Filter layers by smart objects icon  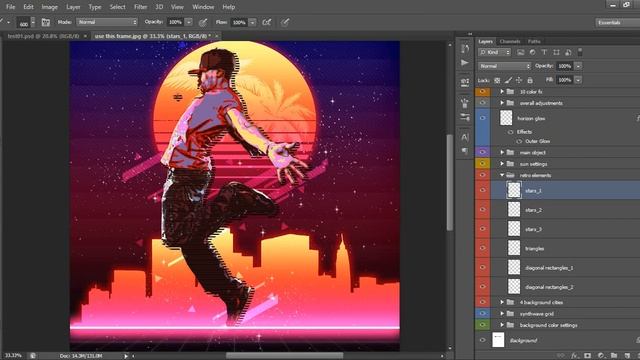pyautogui.click(x=568, y=52)
